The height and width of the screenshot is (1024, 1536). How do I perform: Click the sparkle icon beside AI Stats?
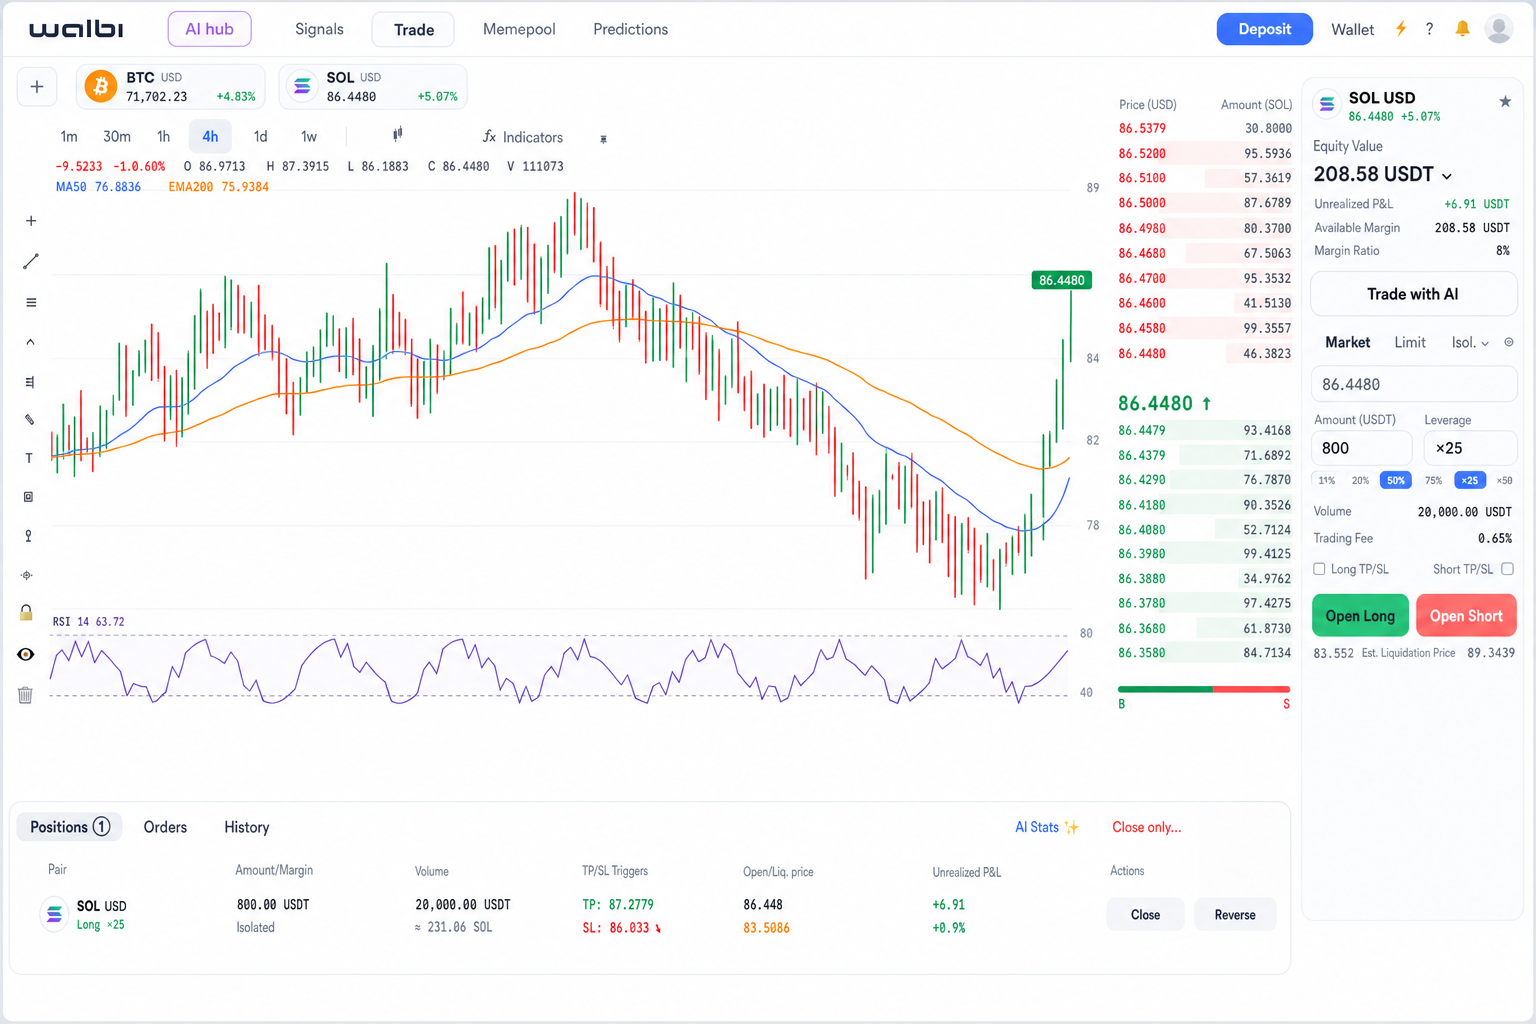[1072, 827]
